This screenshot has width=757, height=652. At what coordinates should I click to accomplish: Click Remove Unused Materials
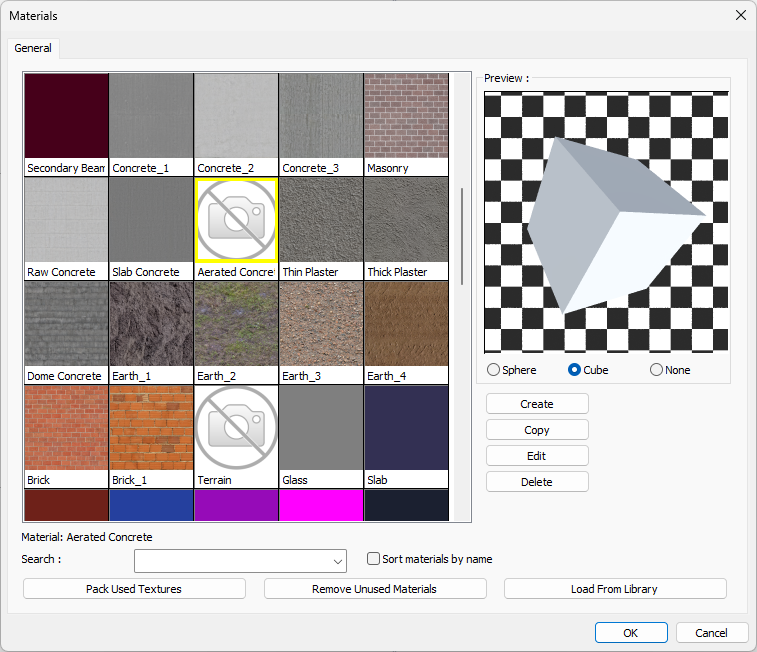point(374,589)
